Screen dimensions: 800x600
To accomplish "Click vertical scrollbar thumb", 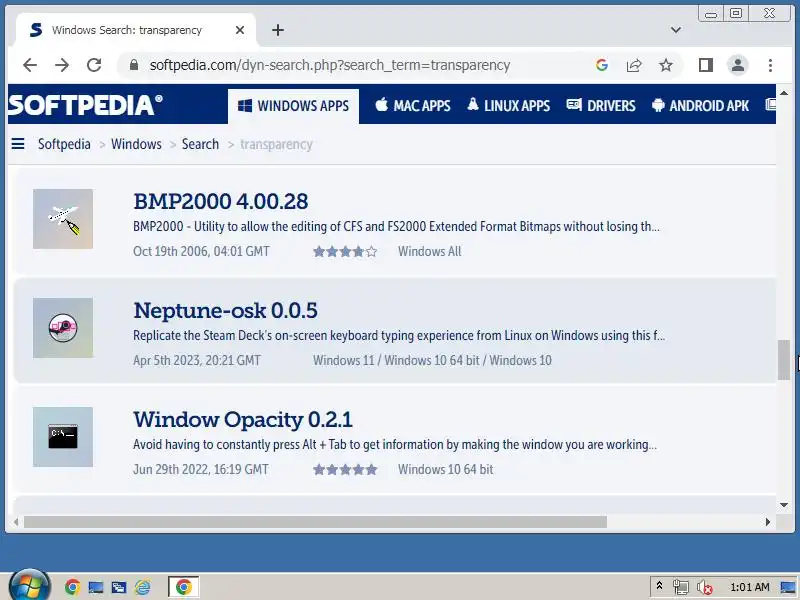I will tap(784, 360).
